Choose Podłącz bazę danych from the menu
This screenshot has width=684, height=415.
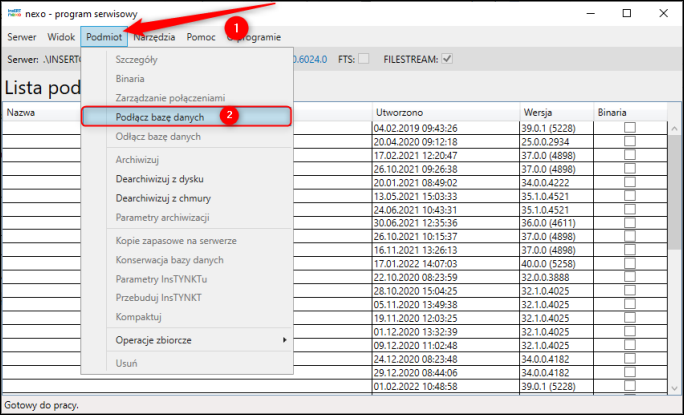186,117
